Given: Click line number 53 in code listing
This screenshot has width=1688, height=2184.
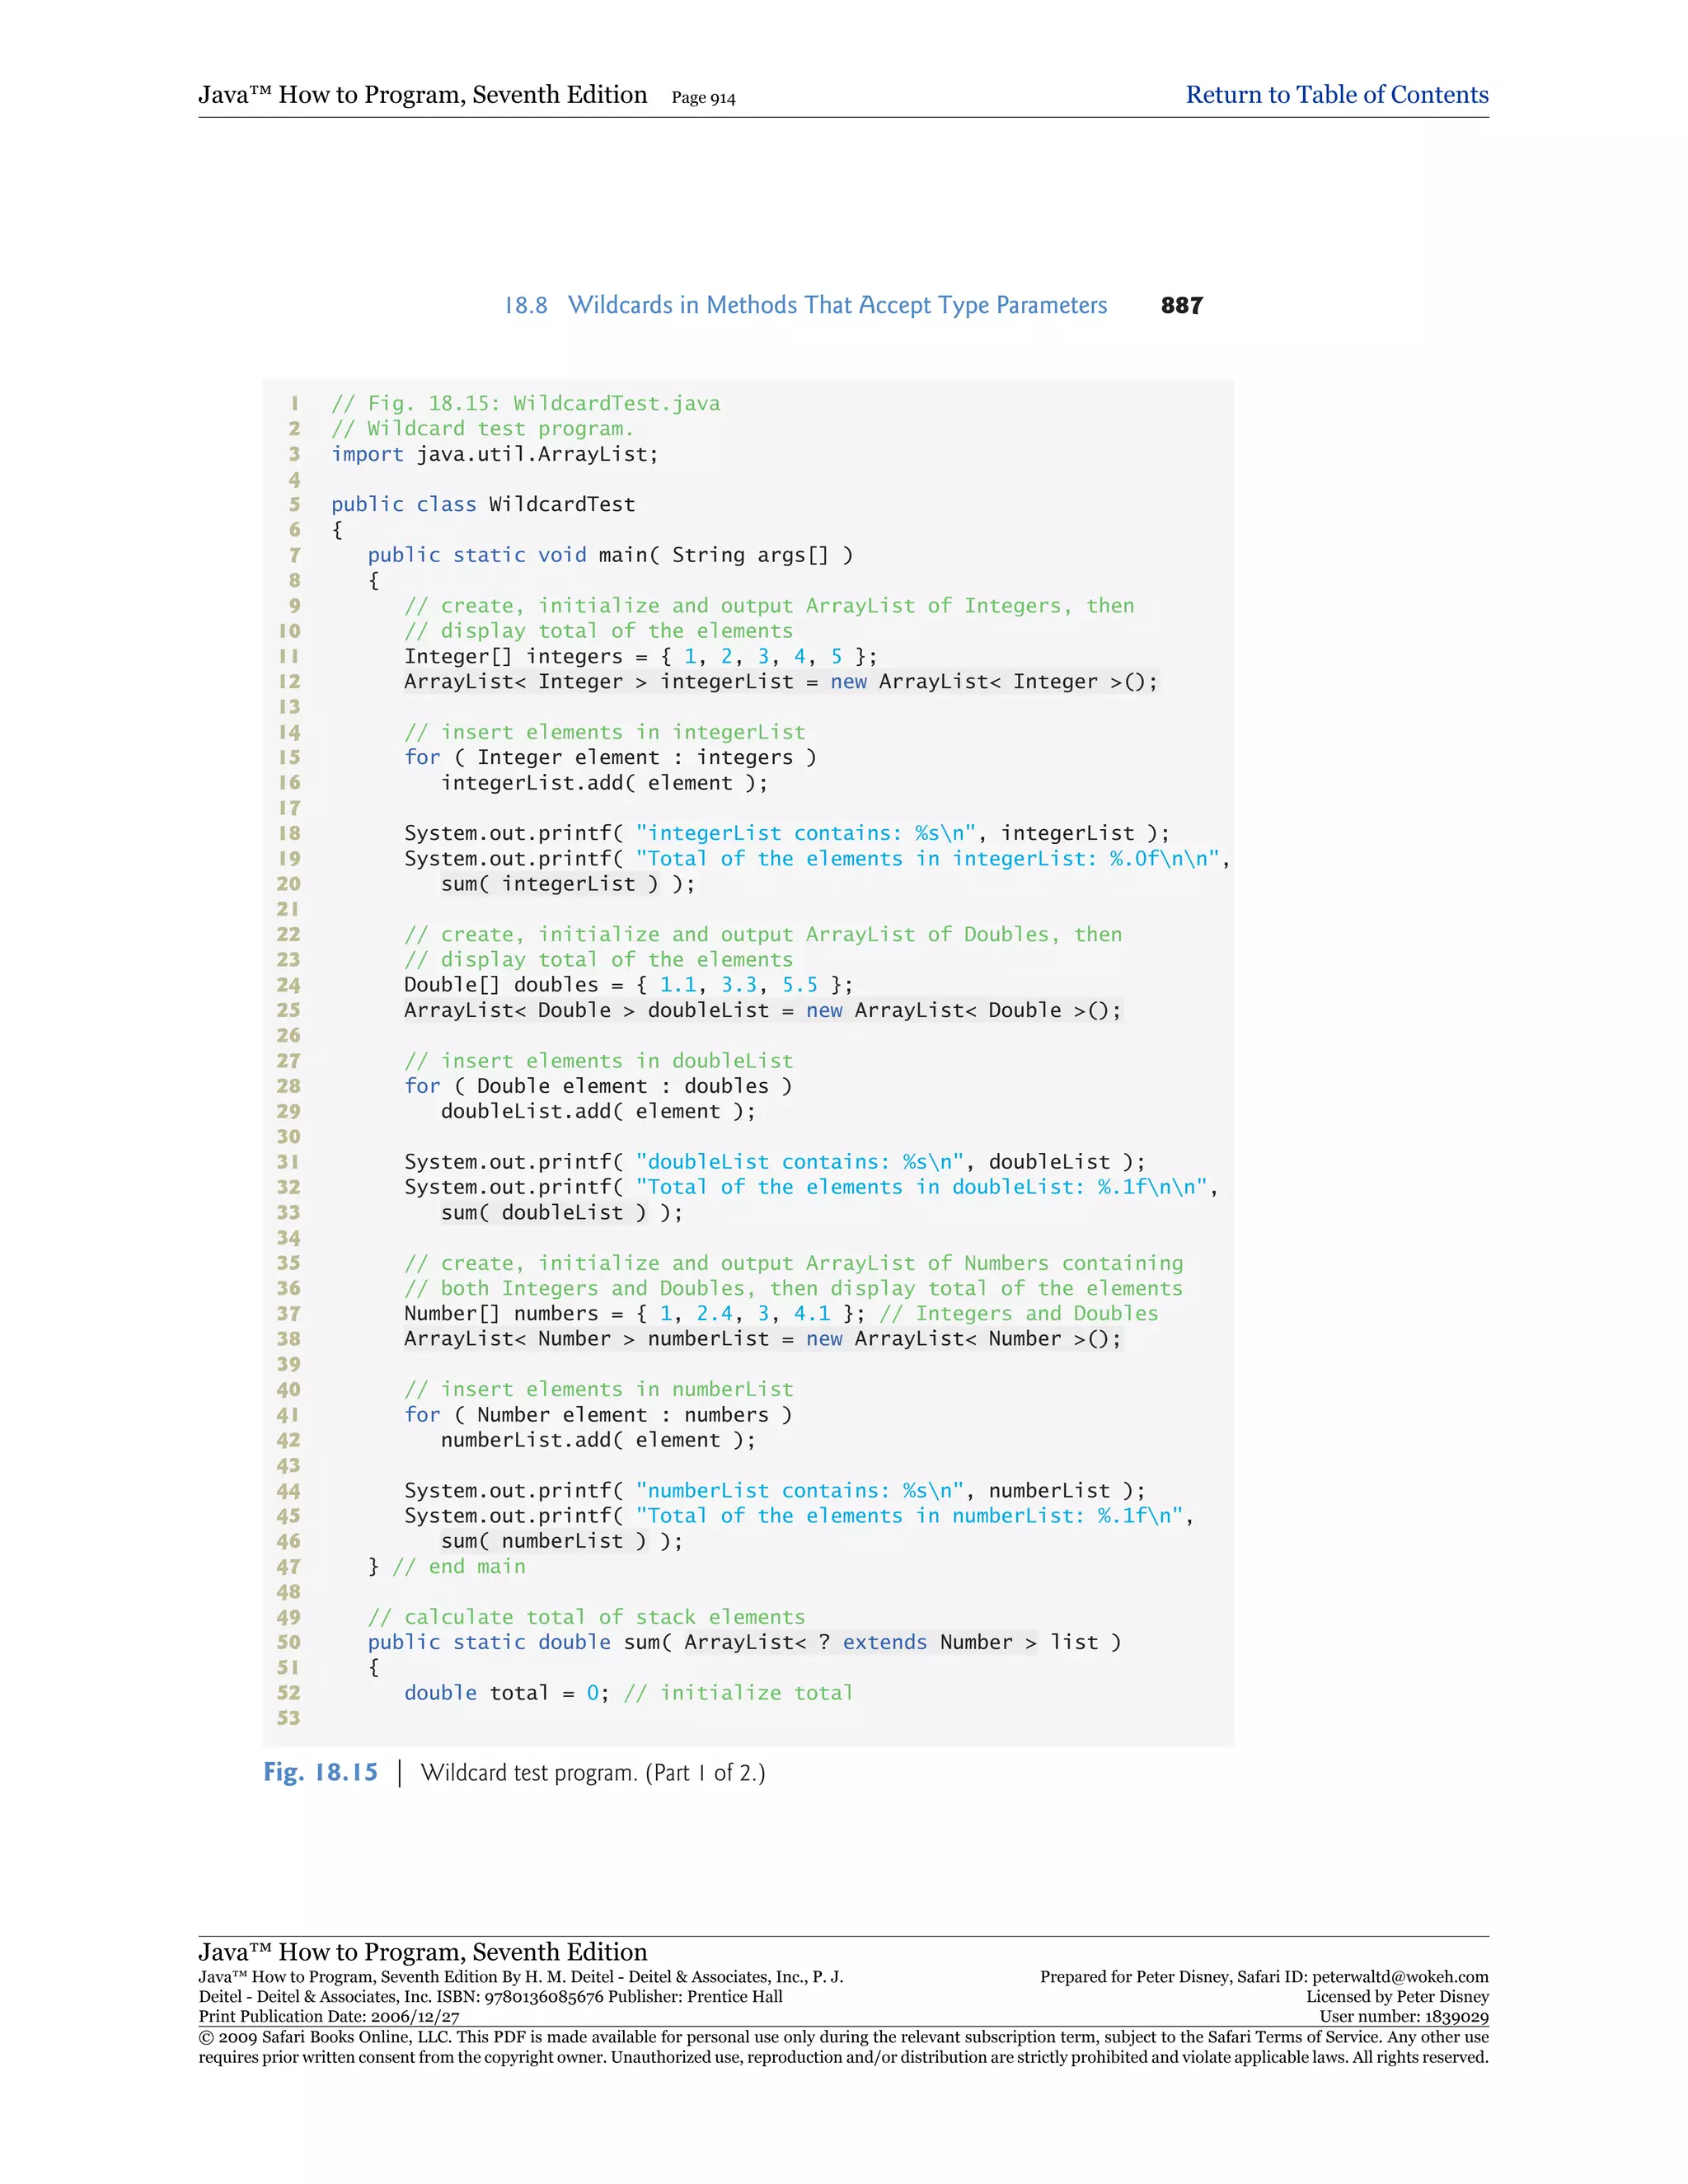Looking at the screenshot, I should (x=289, y=1718).
